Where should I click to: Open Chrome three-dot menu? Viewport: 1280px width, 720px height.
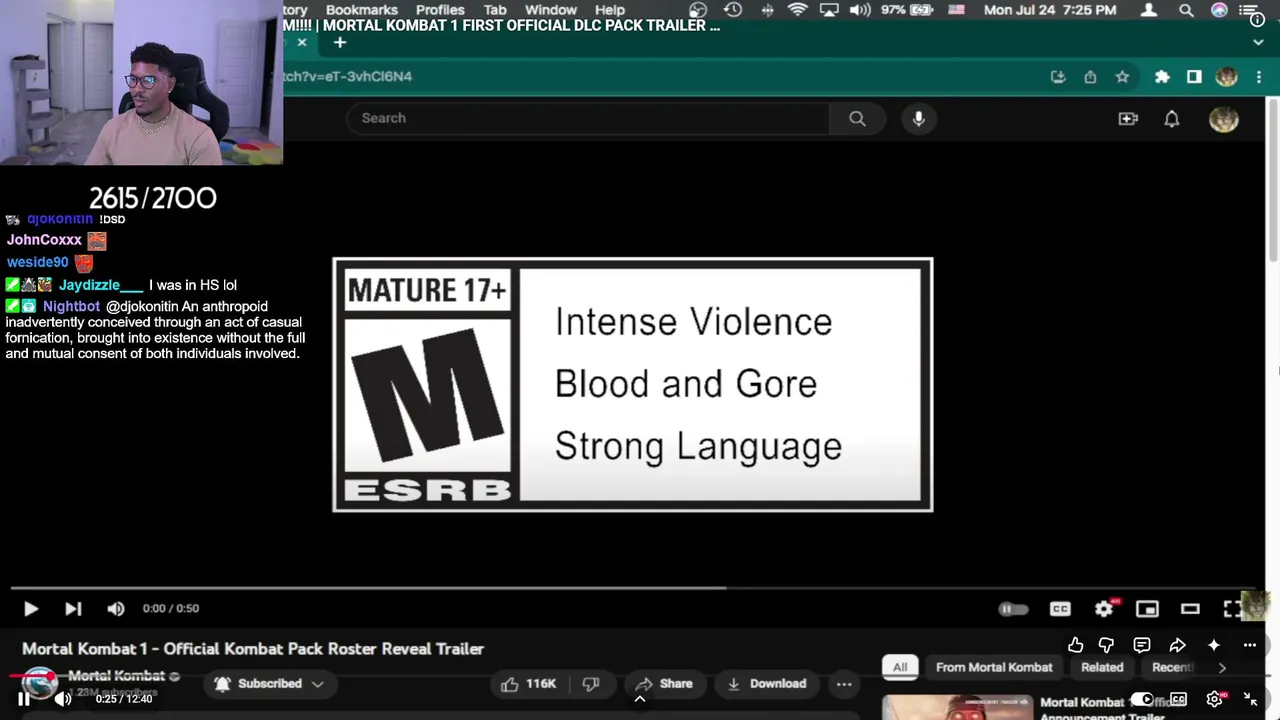(x=1258, y=77)
